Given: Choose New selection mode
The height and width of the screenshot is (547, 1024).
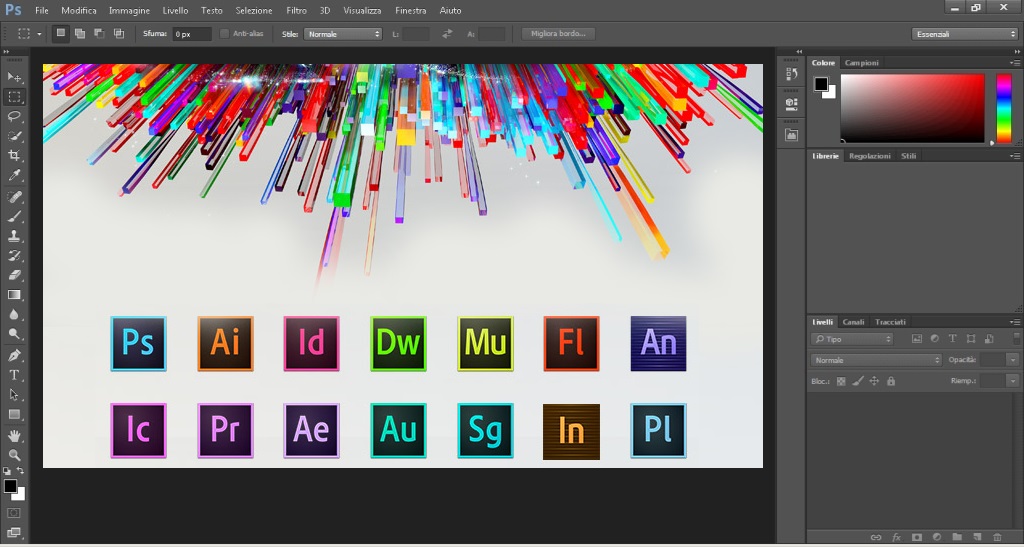Looking at the screenshot, I should coord(60,33).
